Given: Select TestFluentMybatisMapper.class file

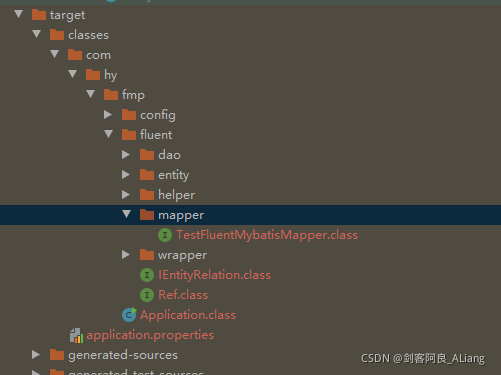Looking at the screenshot, I should click(267, 235).
